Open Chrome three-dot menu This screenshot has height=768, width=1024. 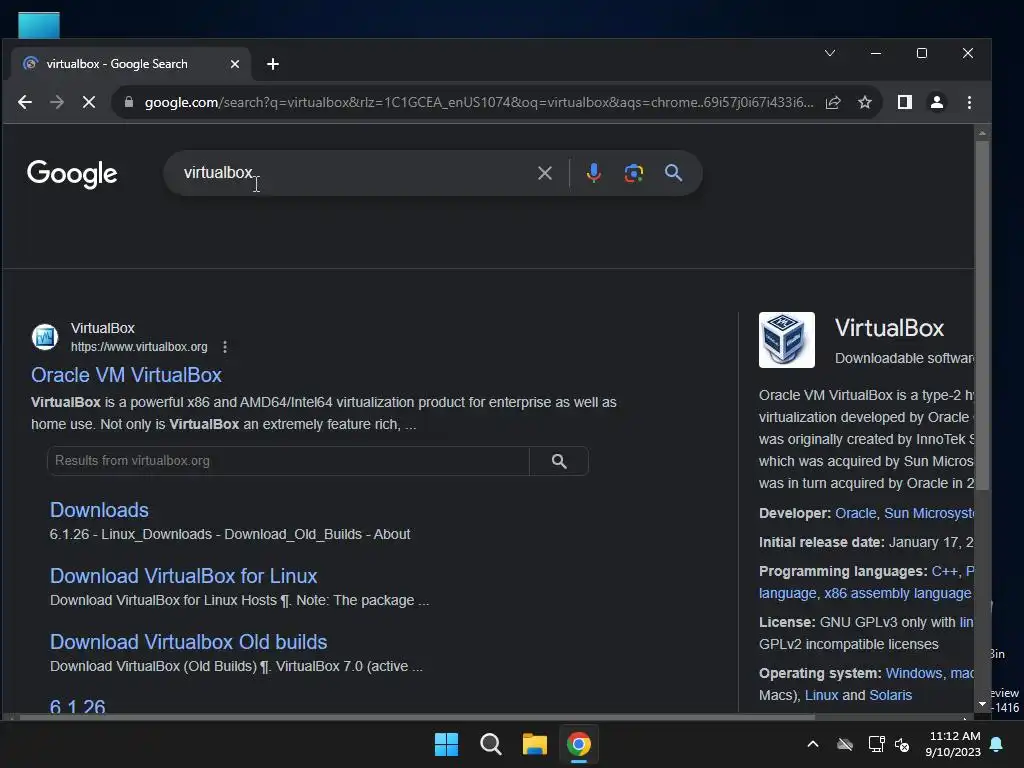click(969, 102)
